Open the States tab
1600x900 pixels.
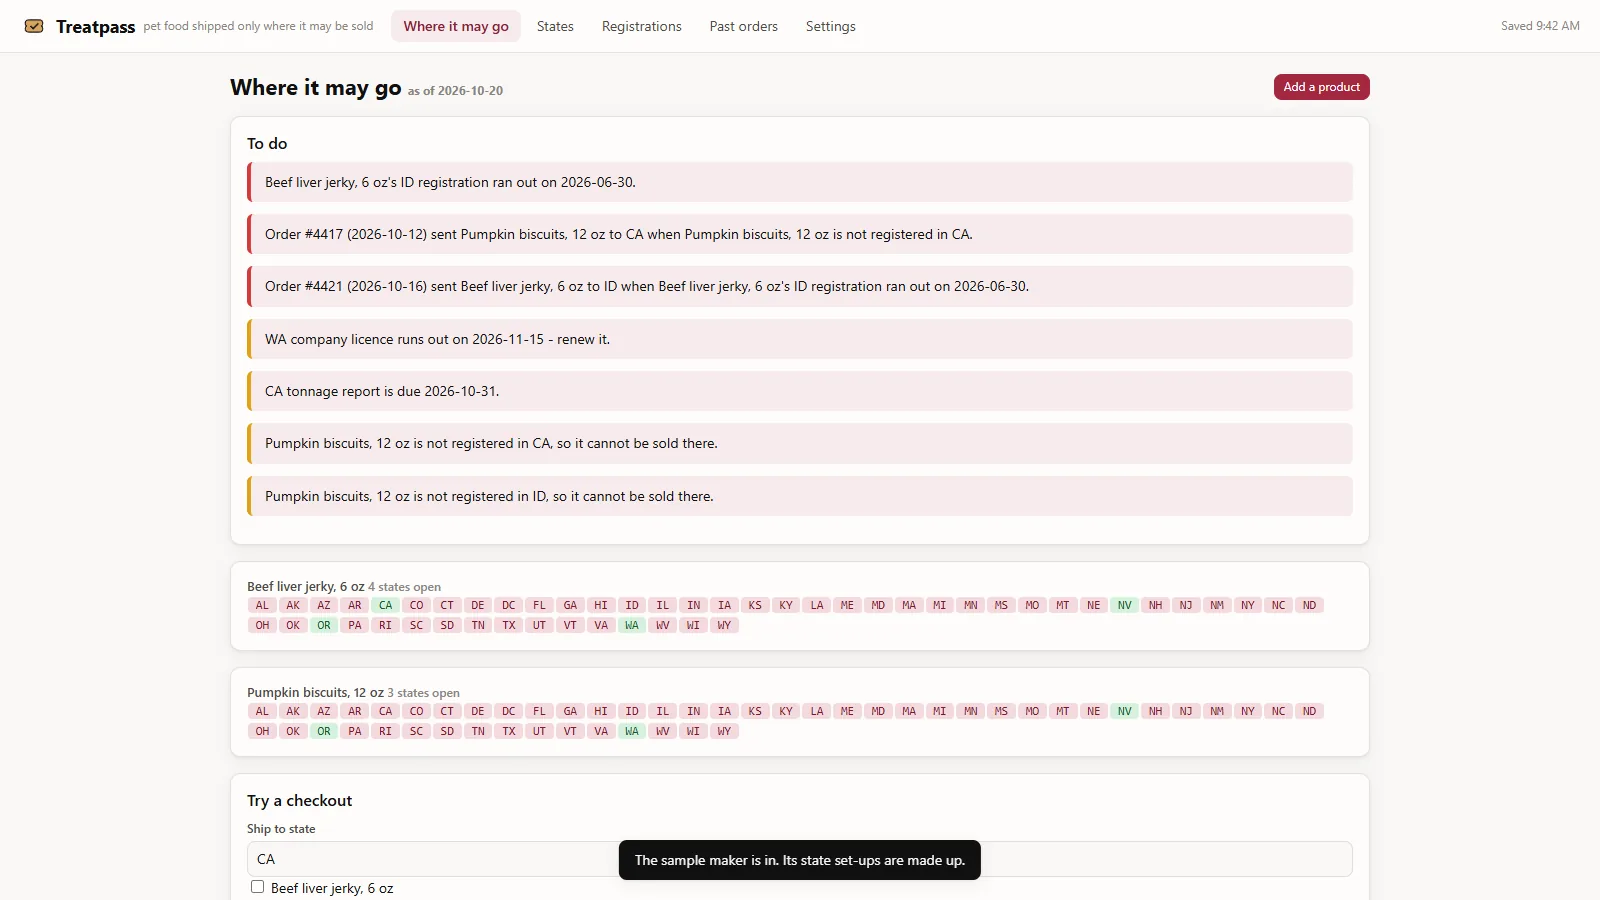555,26
